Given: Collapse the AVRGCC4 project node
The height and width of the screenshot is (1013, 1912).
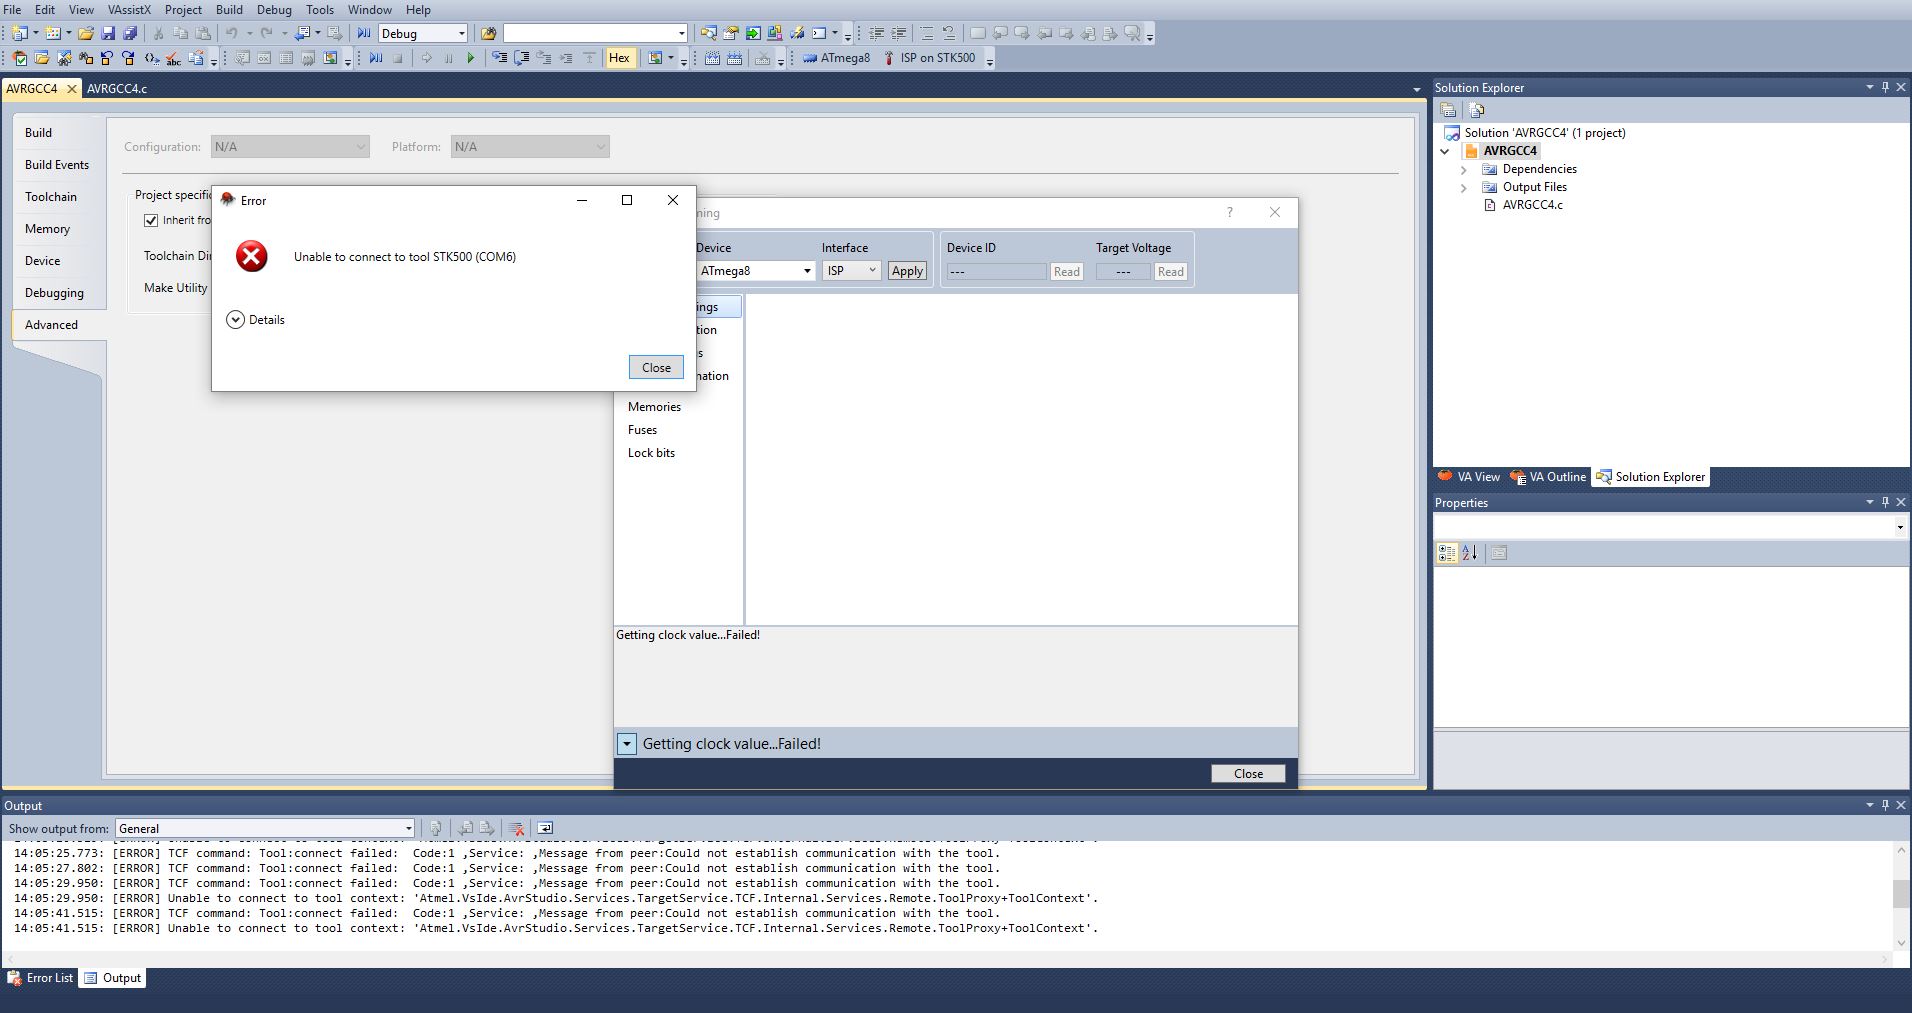Looking at the screenshot, I should point(1444,151).
